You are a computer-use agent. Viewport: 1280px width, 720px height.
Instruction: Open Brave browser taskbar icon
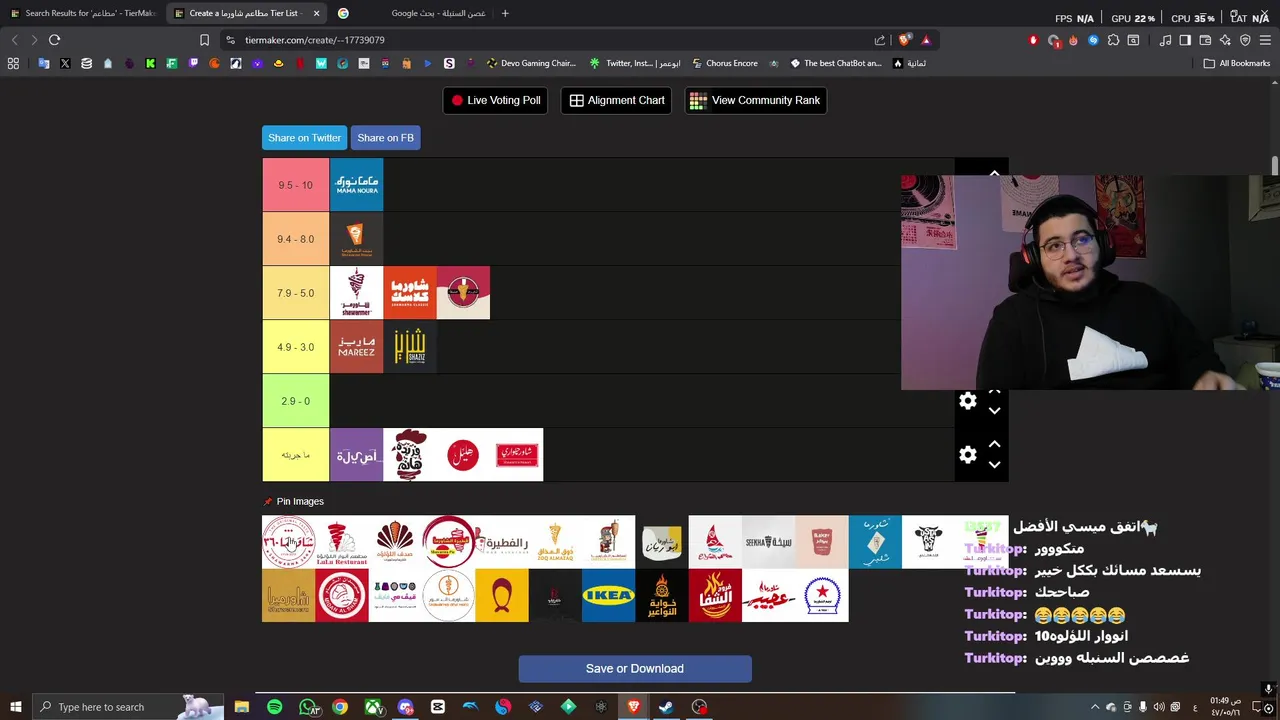[633, 707]
